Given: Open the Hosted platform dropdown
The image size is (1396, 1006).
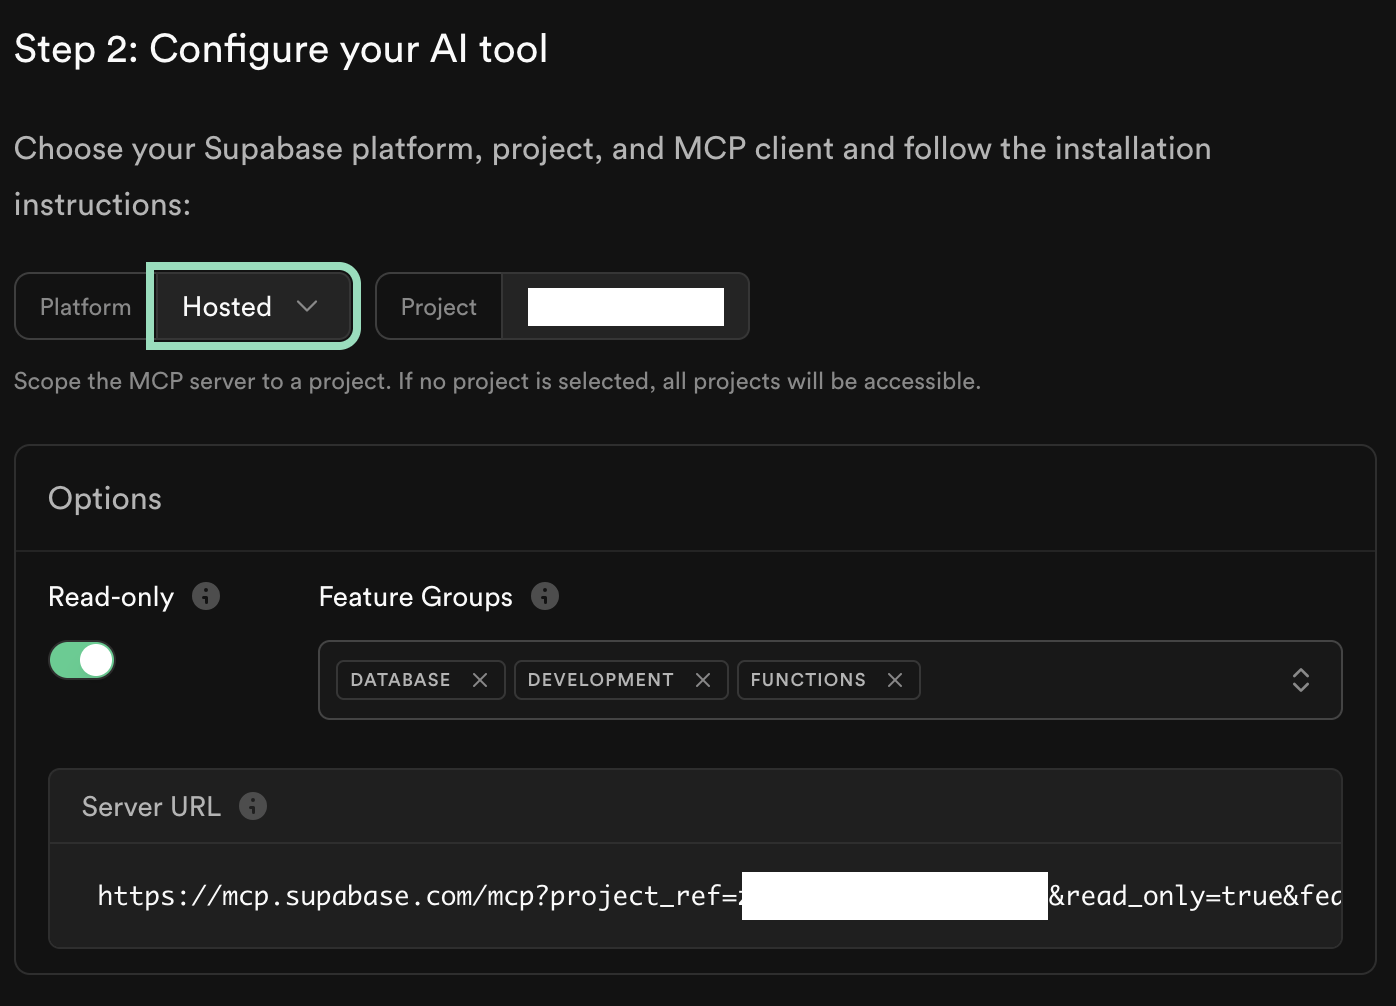Looking at the screenshot, I should click(252, 306).
